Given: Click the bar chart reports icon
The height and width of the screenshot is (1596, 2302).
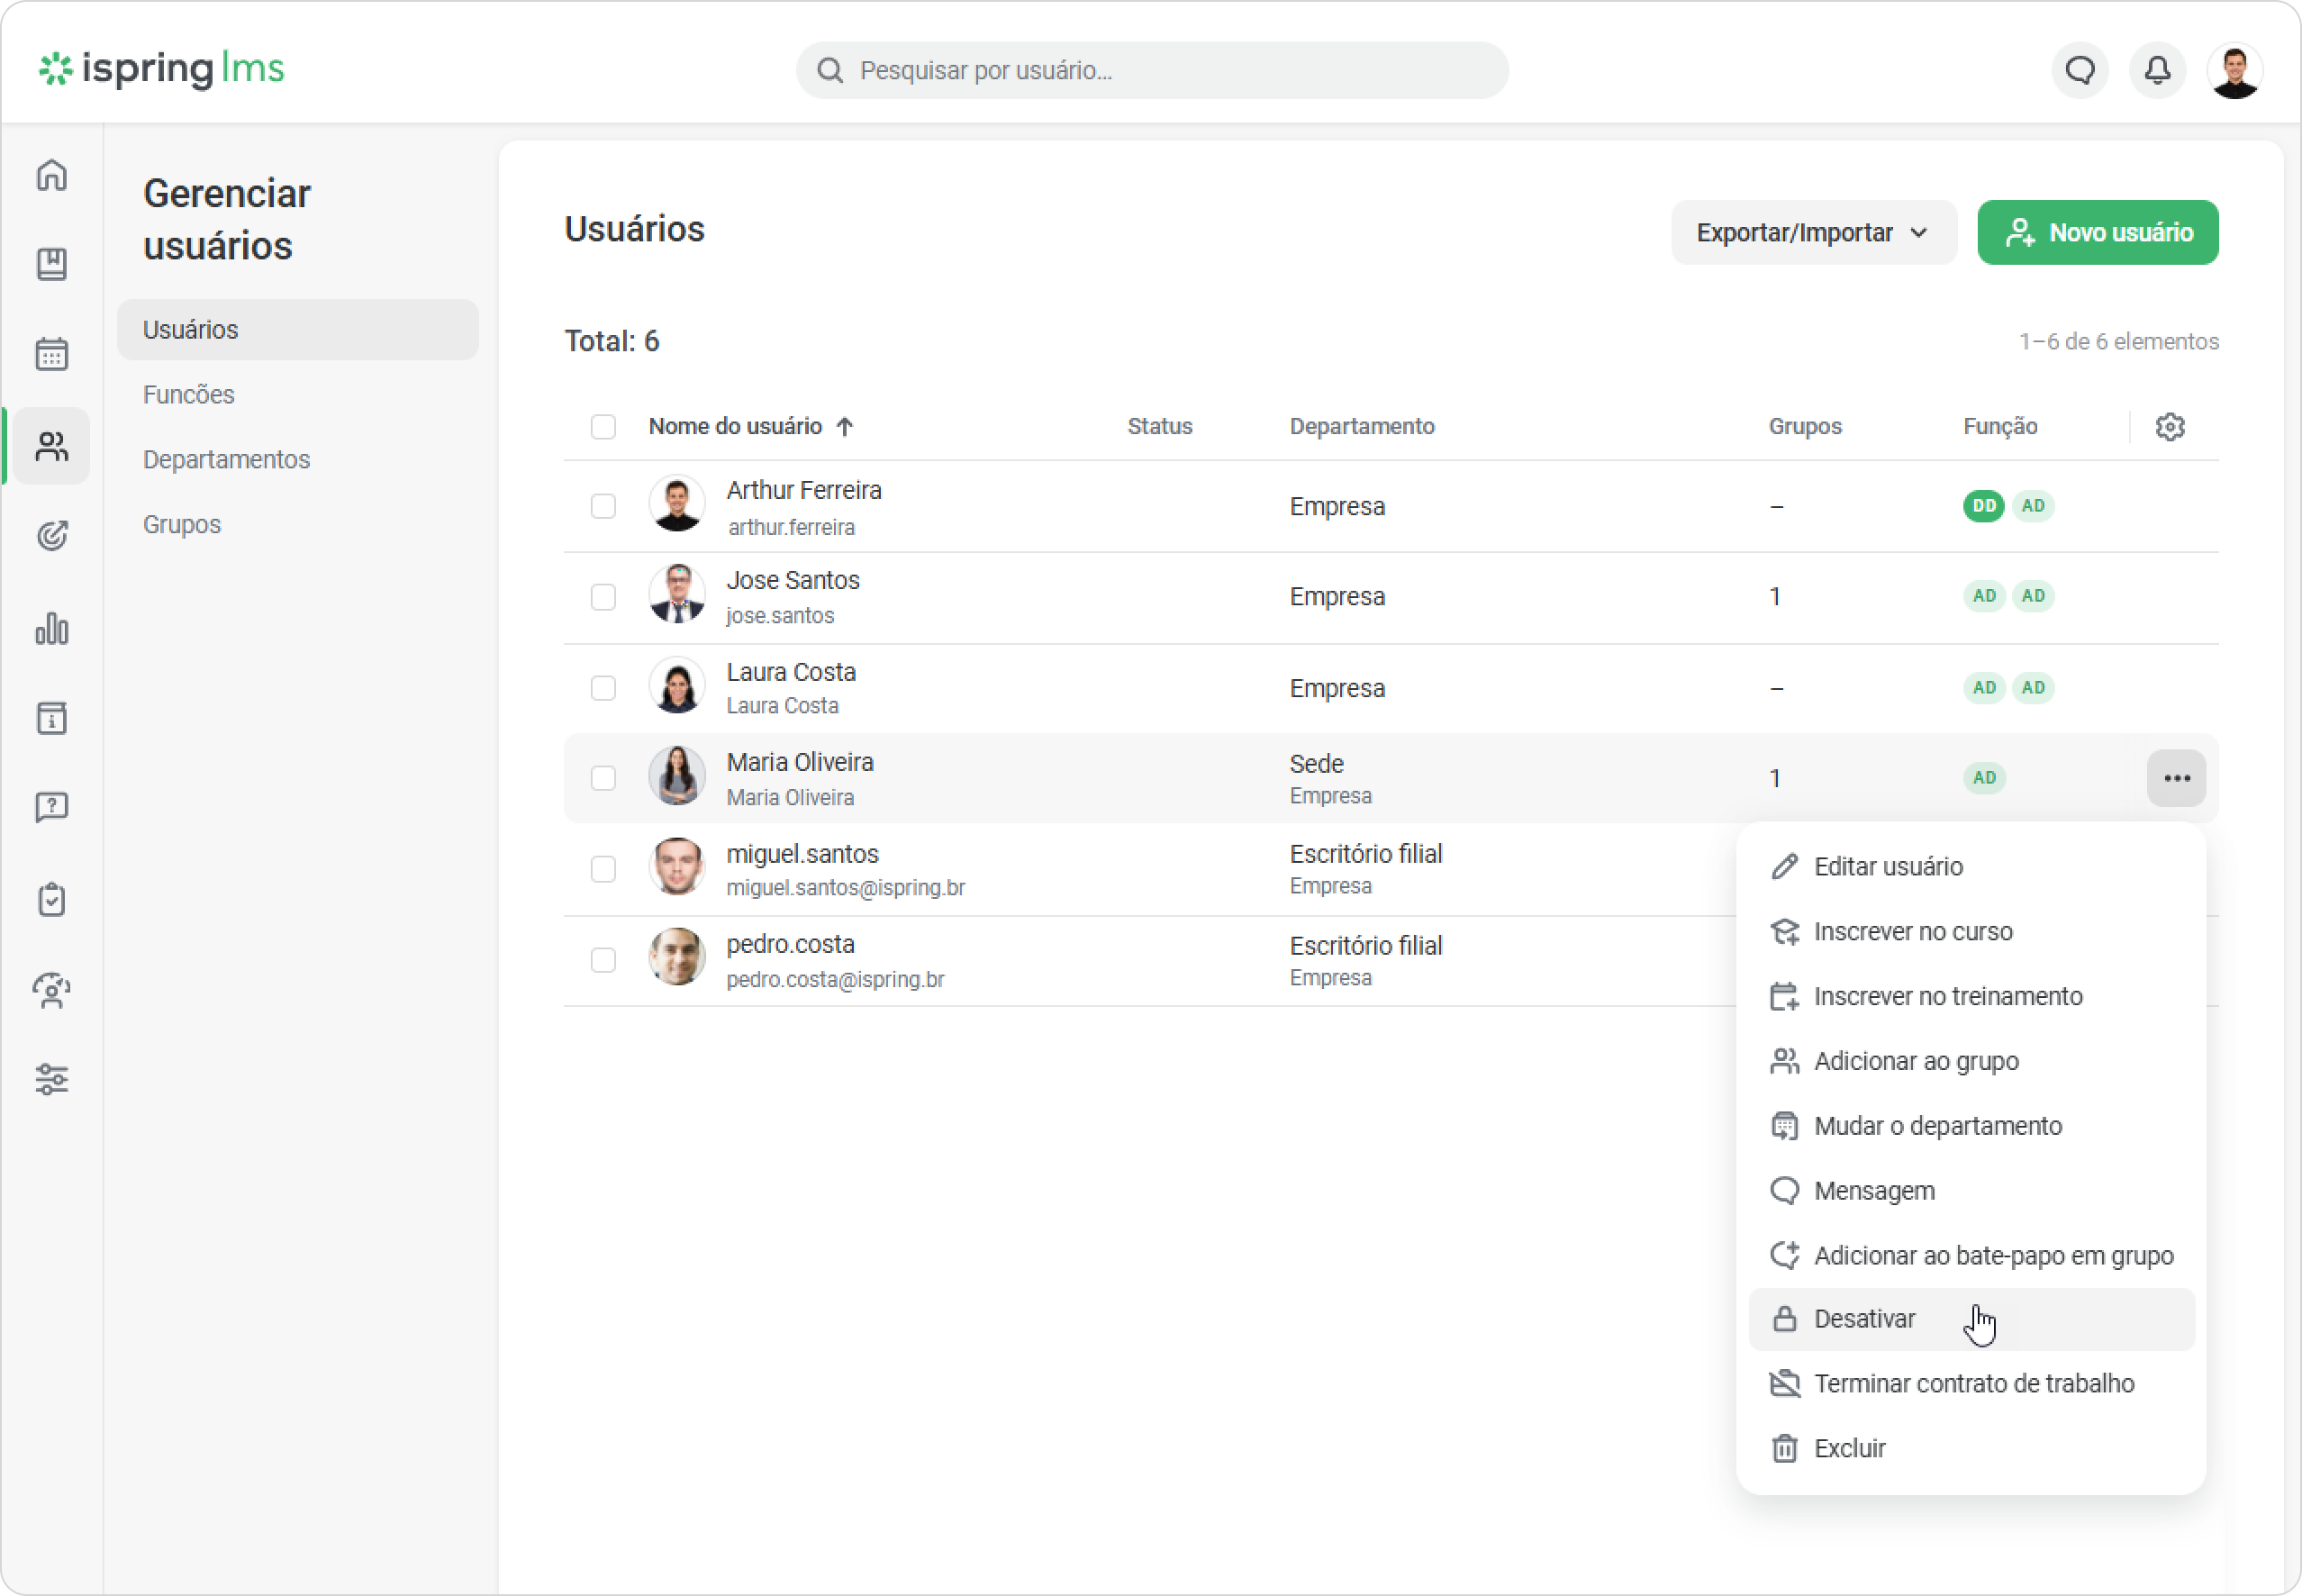Looking at the screenshot, I should (52, 628).
